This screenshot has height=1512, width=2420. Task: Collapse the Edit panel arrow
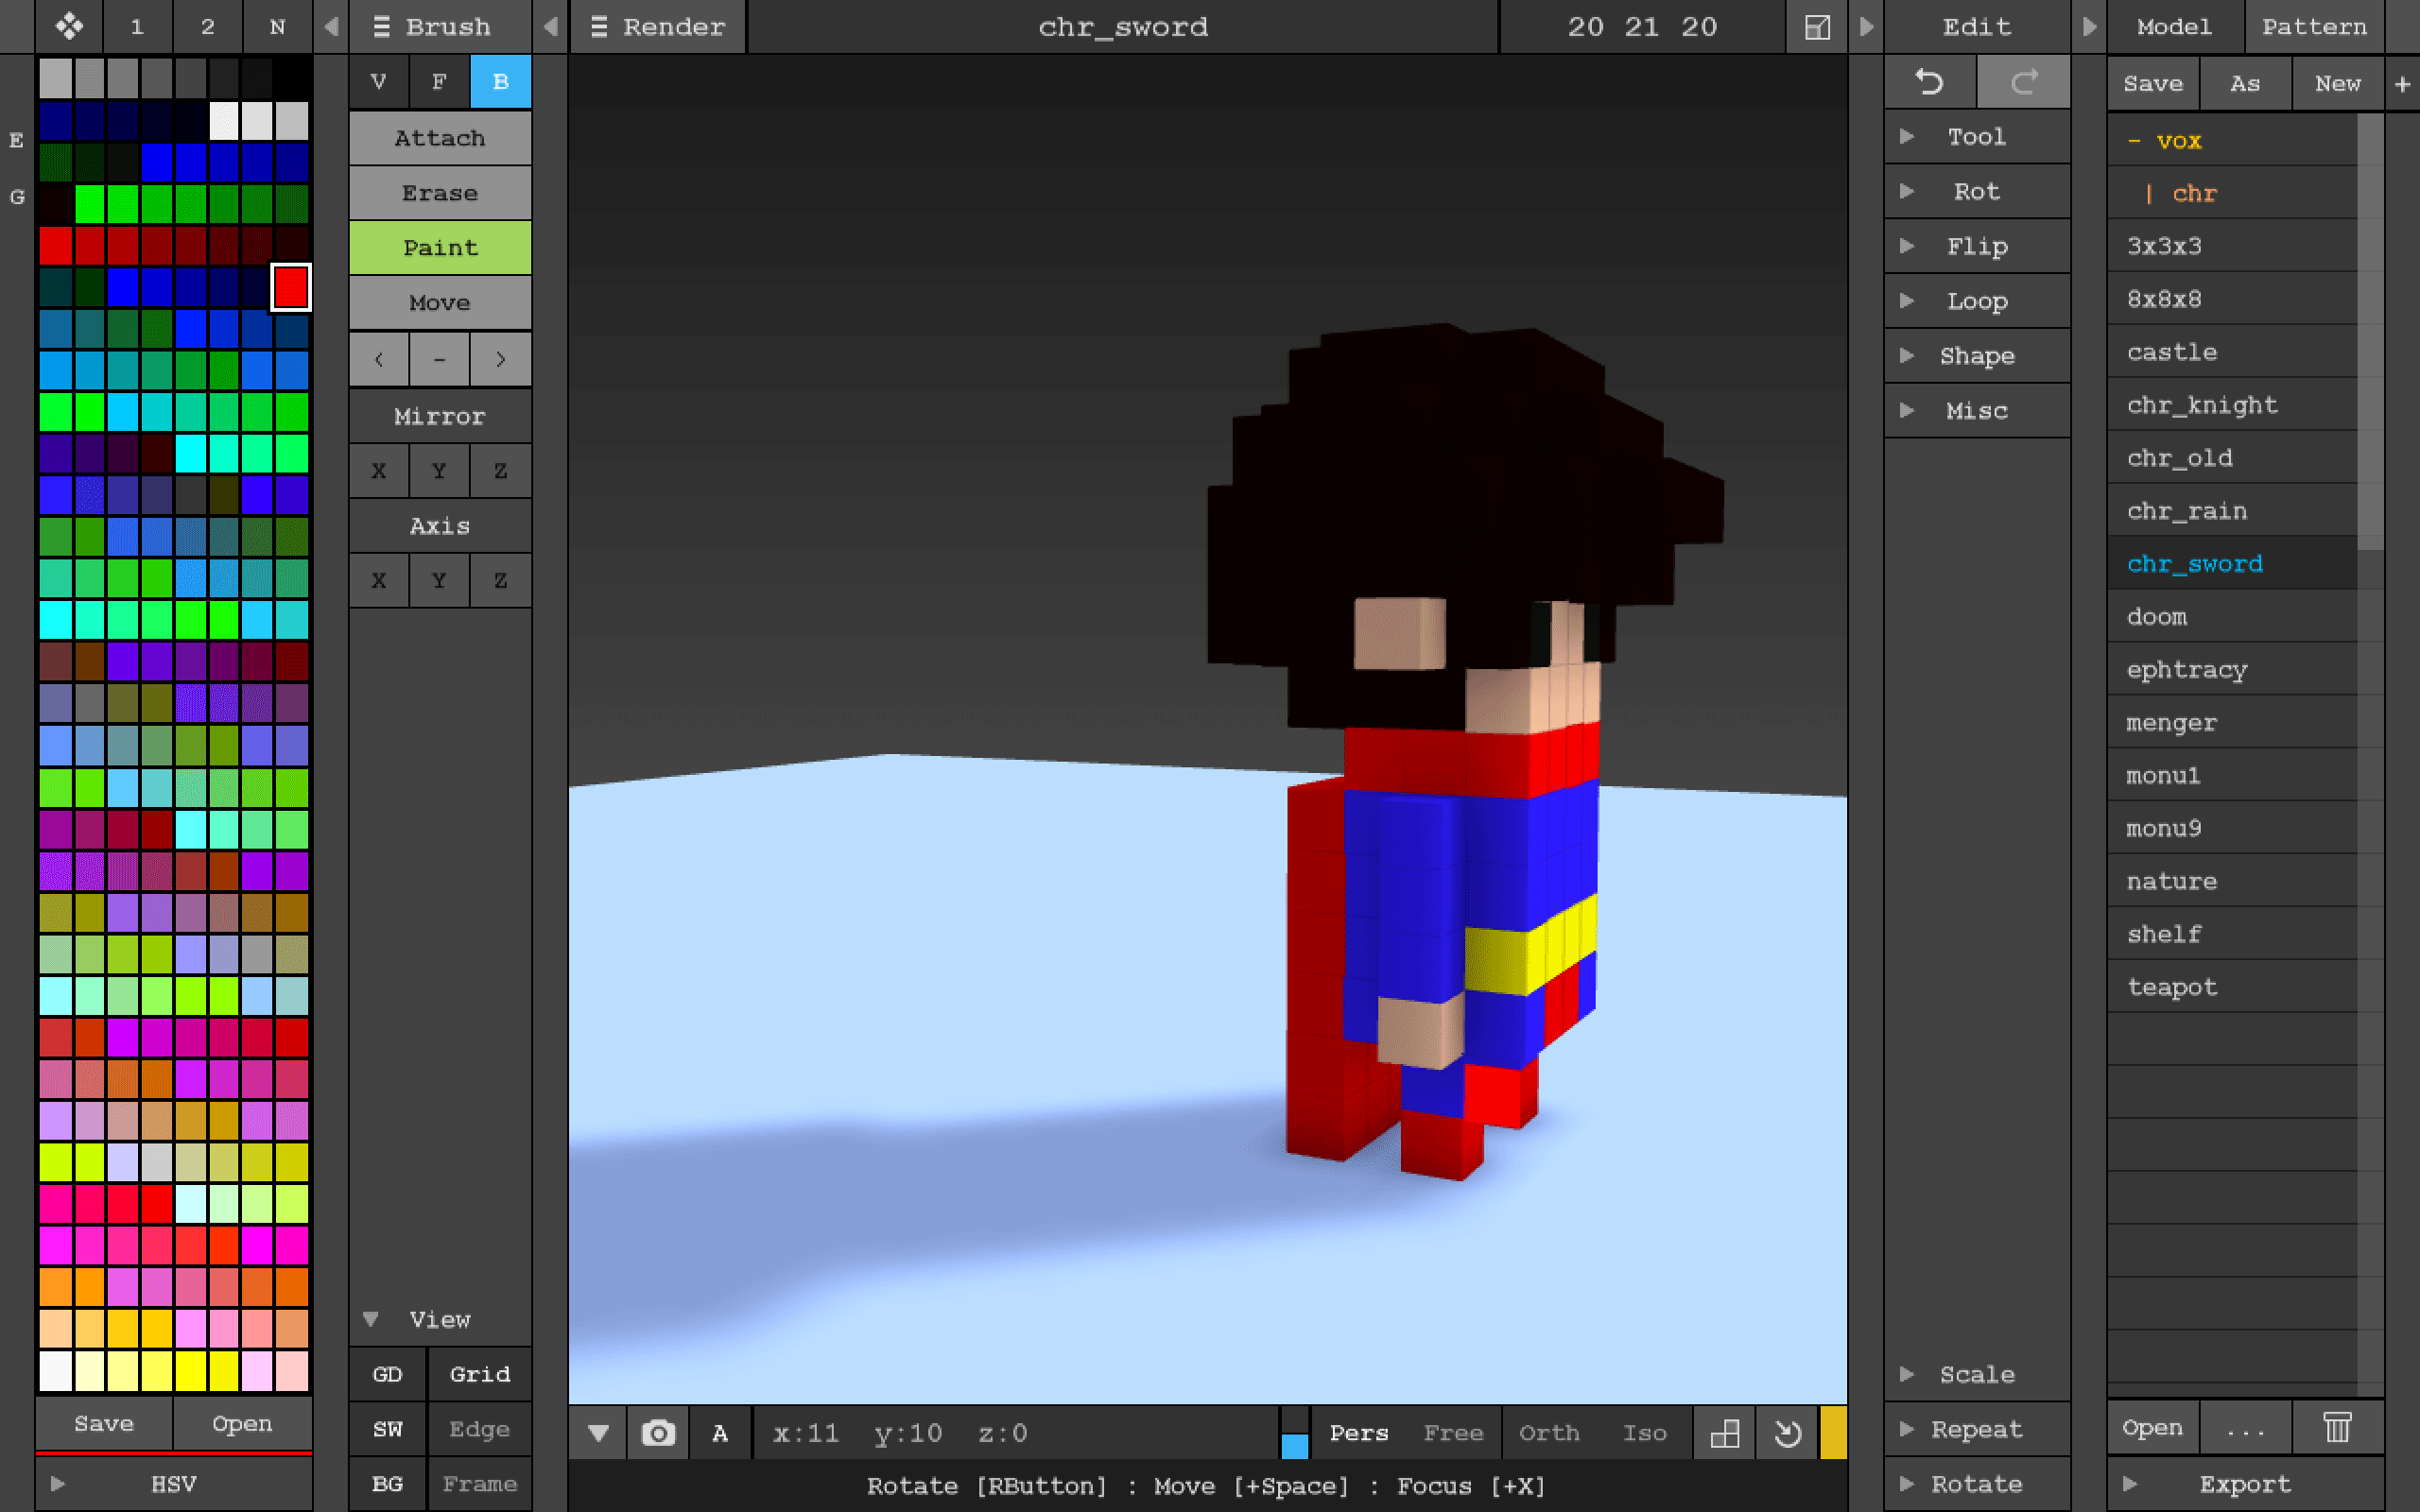(x=1866, y=27)
